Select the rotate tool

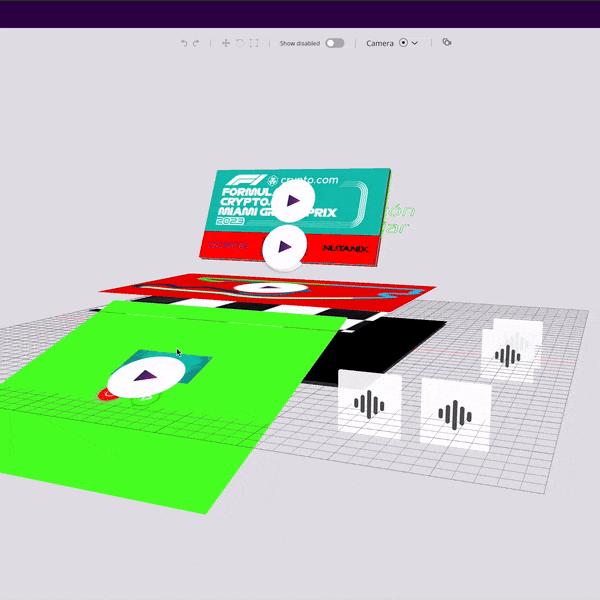click(x=240, y=43)
